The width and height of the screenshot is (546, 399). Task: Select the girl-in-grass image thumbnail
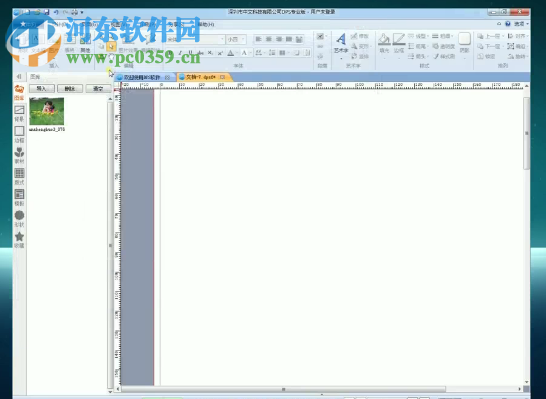pos(47,111)
